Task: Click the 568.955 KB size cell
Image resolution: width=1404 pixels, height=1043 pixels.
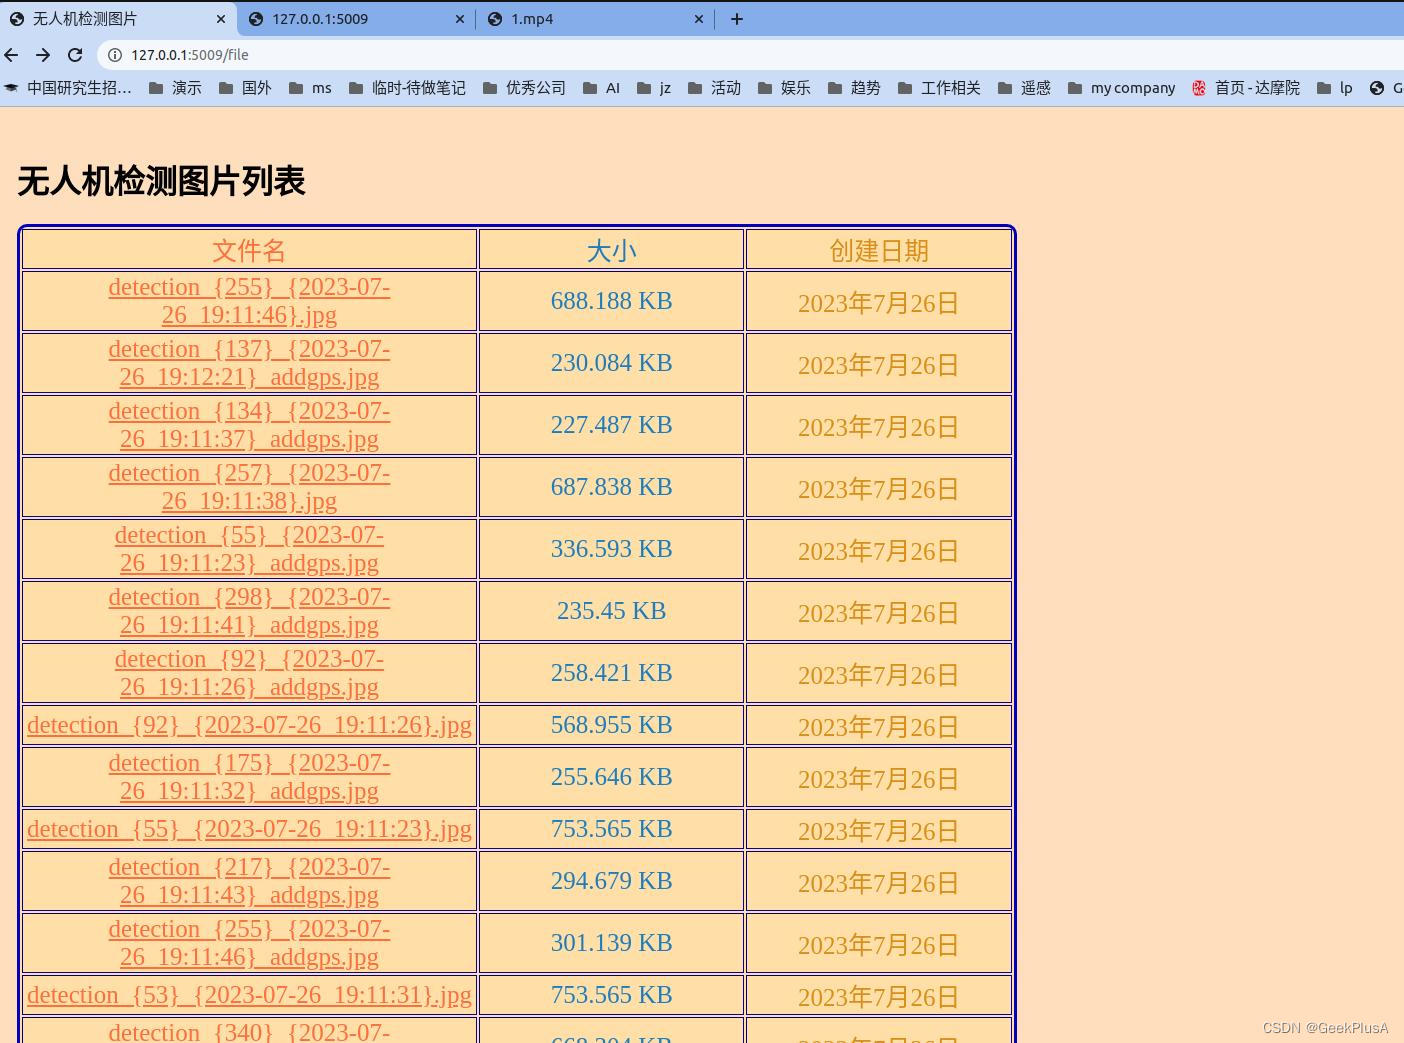Action: pos(611,725)
